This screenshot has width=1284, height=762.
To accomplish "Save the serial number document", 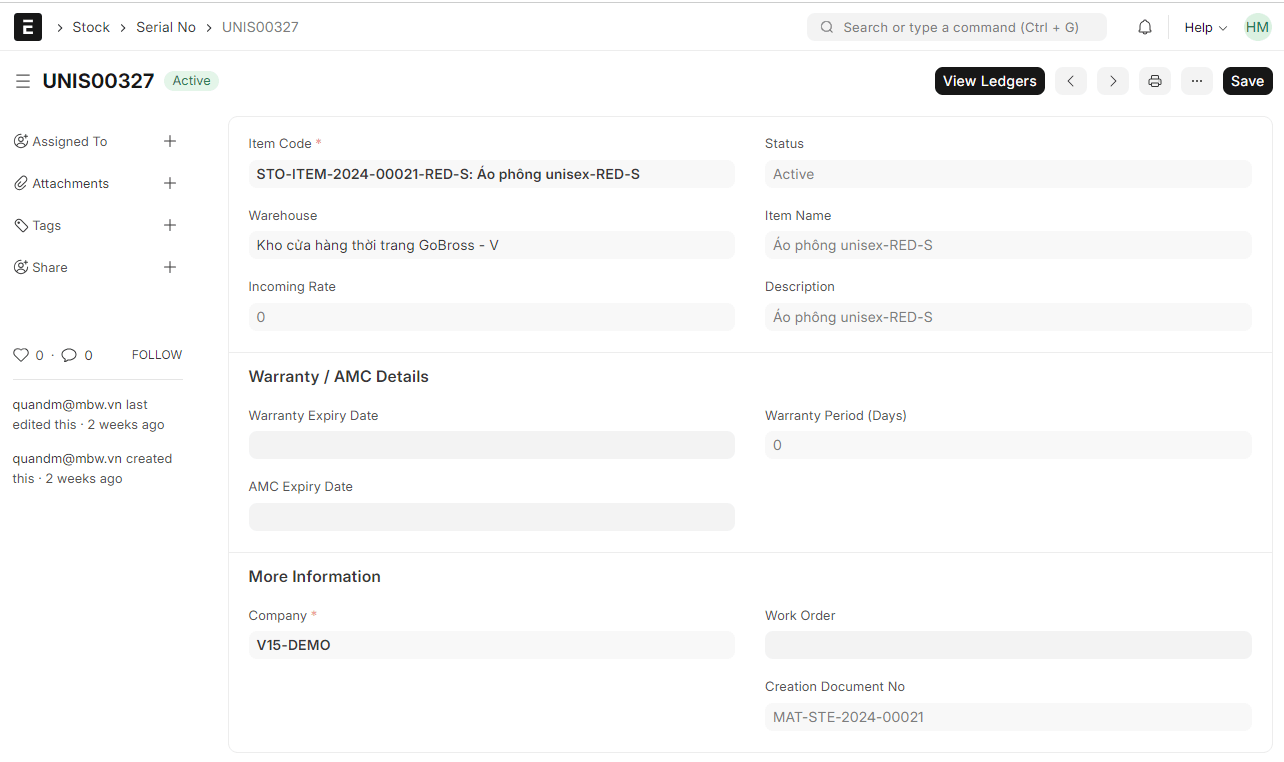I will pyautogui.click(x=1247, y=81).
